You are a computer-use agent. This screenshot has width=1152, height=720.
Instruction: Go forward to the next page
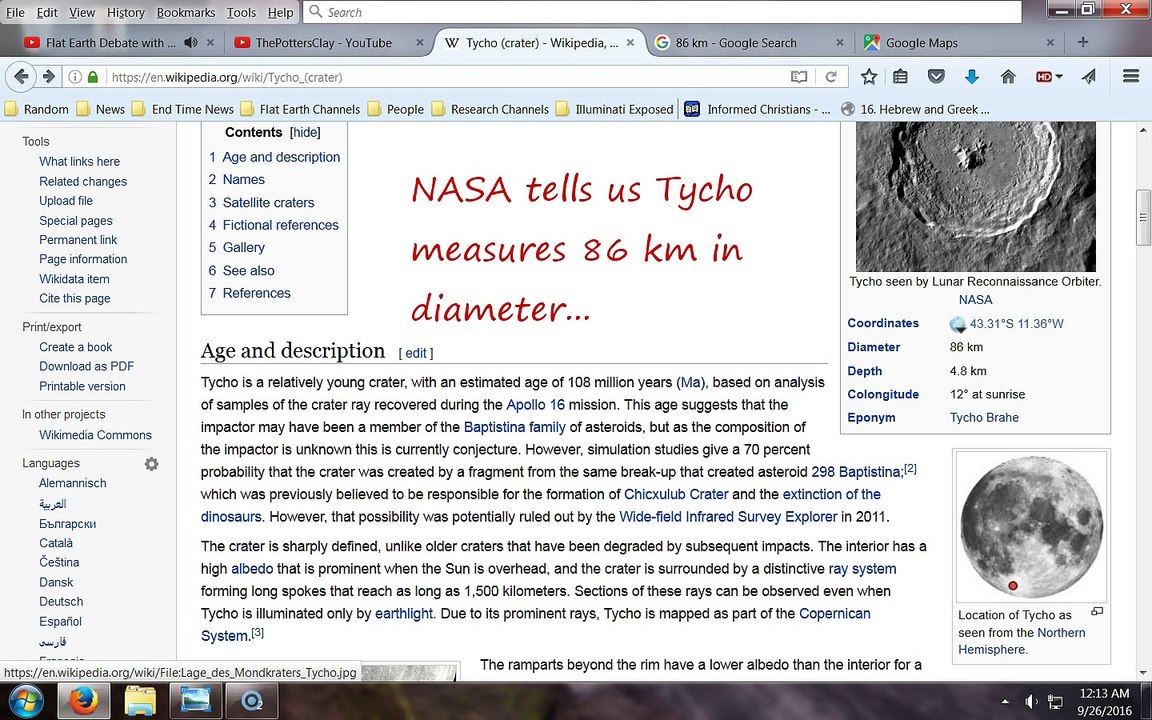coord(48,76)
